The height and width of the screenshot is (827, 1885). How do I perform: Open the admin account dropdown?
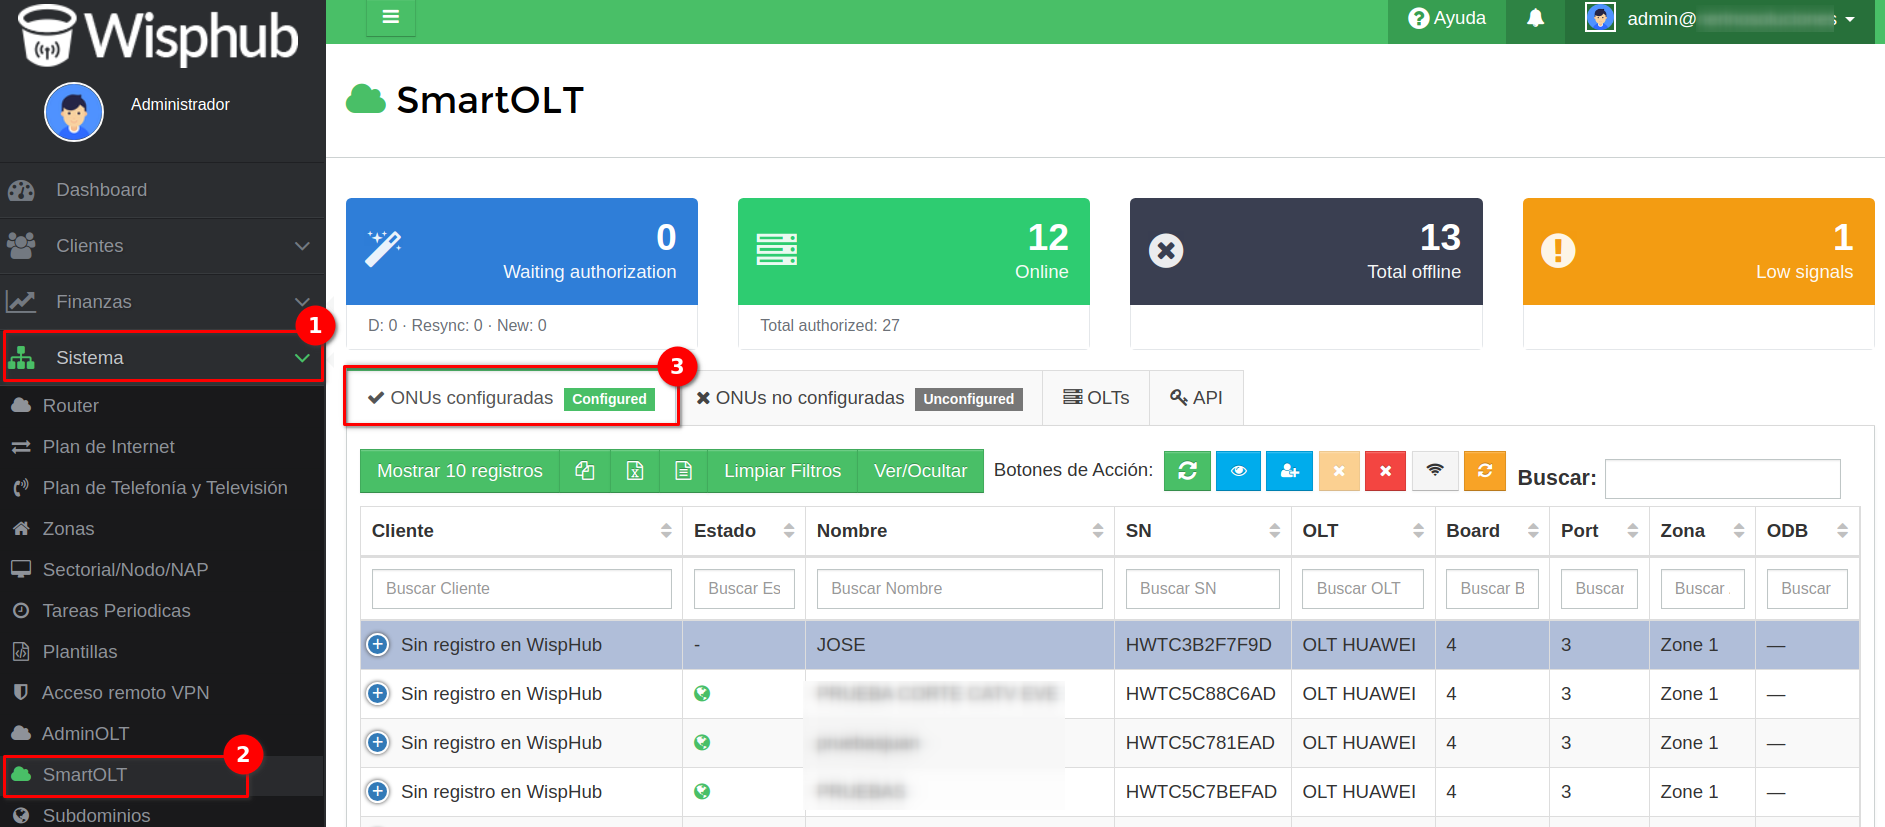[1720, 19]
